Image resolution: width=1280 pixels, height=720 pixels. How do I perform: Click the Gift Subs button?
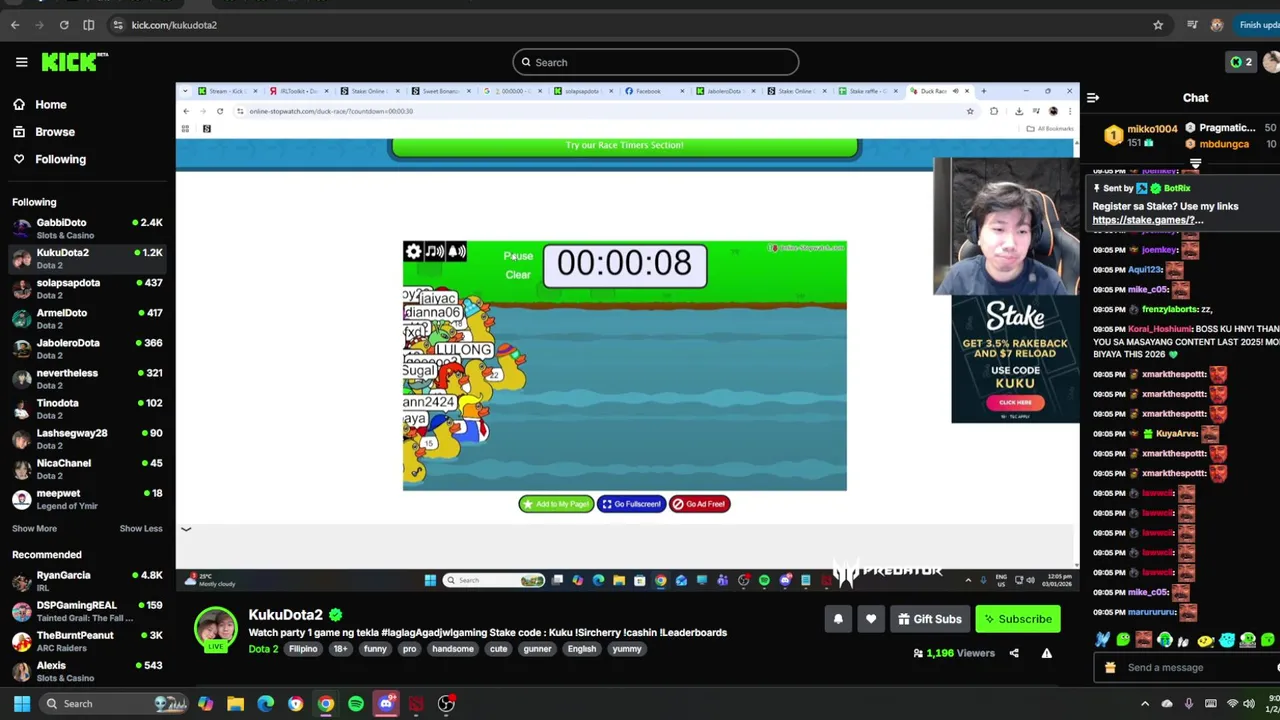[929, 619]
